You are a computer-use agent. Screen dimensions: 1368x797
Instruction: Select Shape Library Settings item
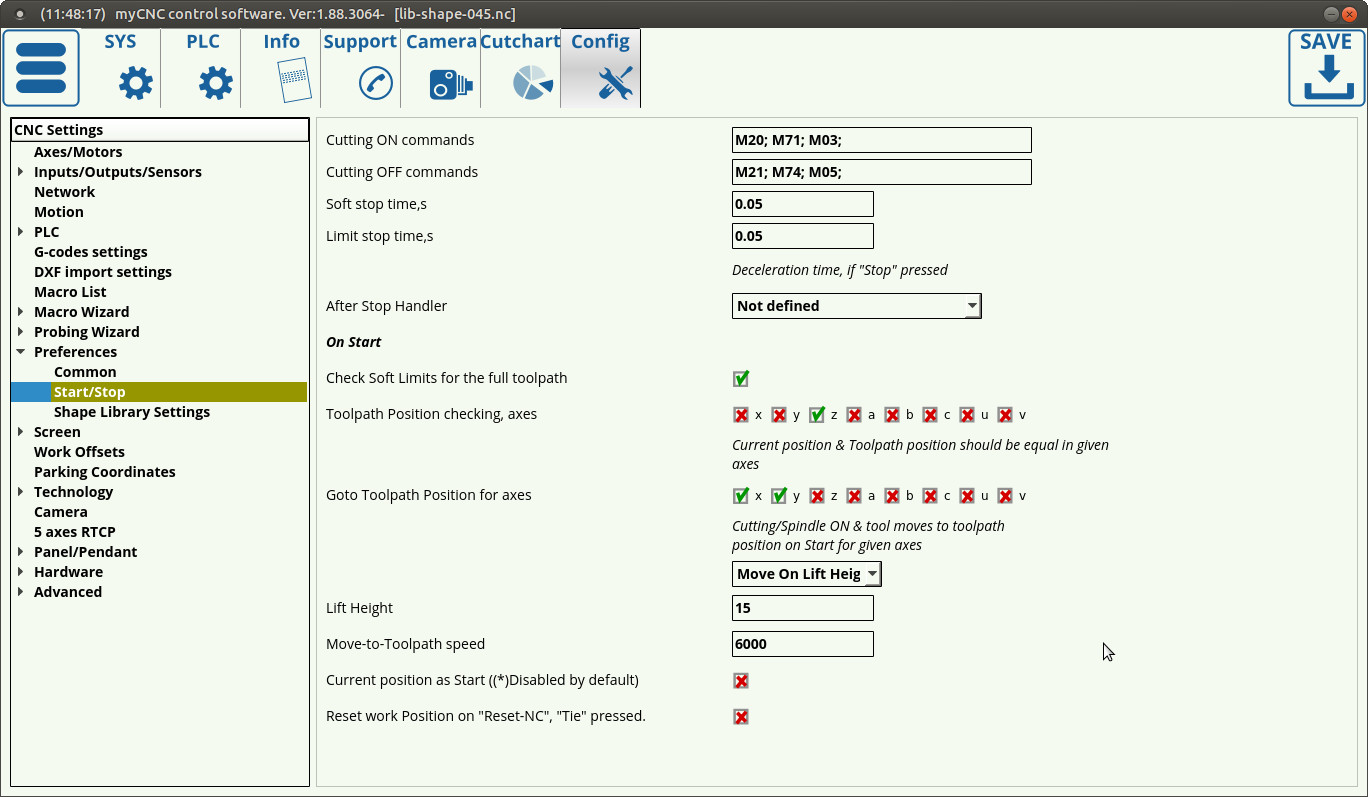pos(132,412)
